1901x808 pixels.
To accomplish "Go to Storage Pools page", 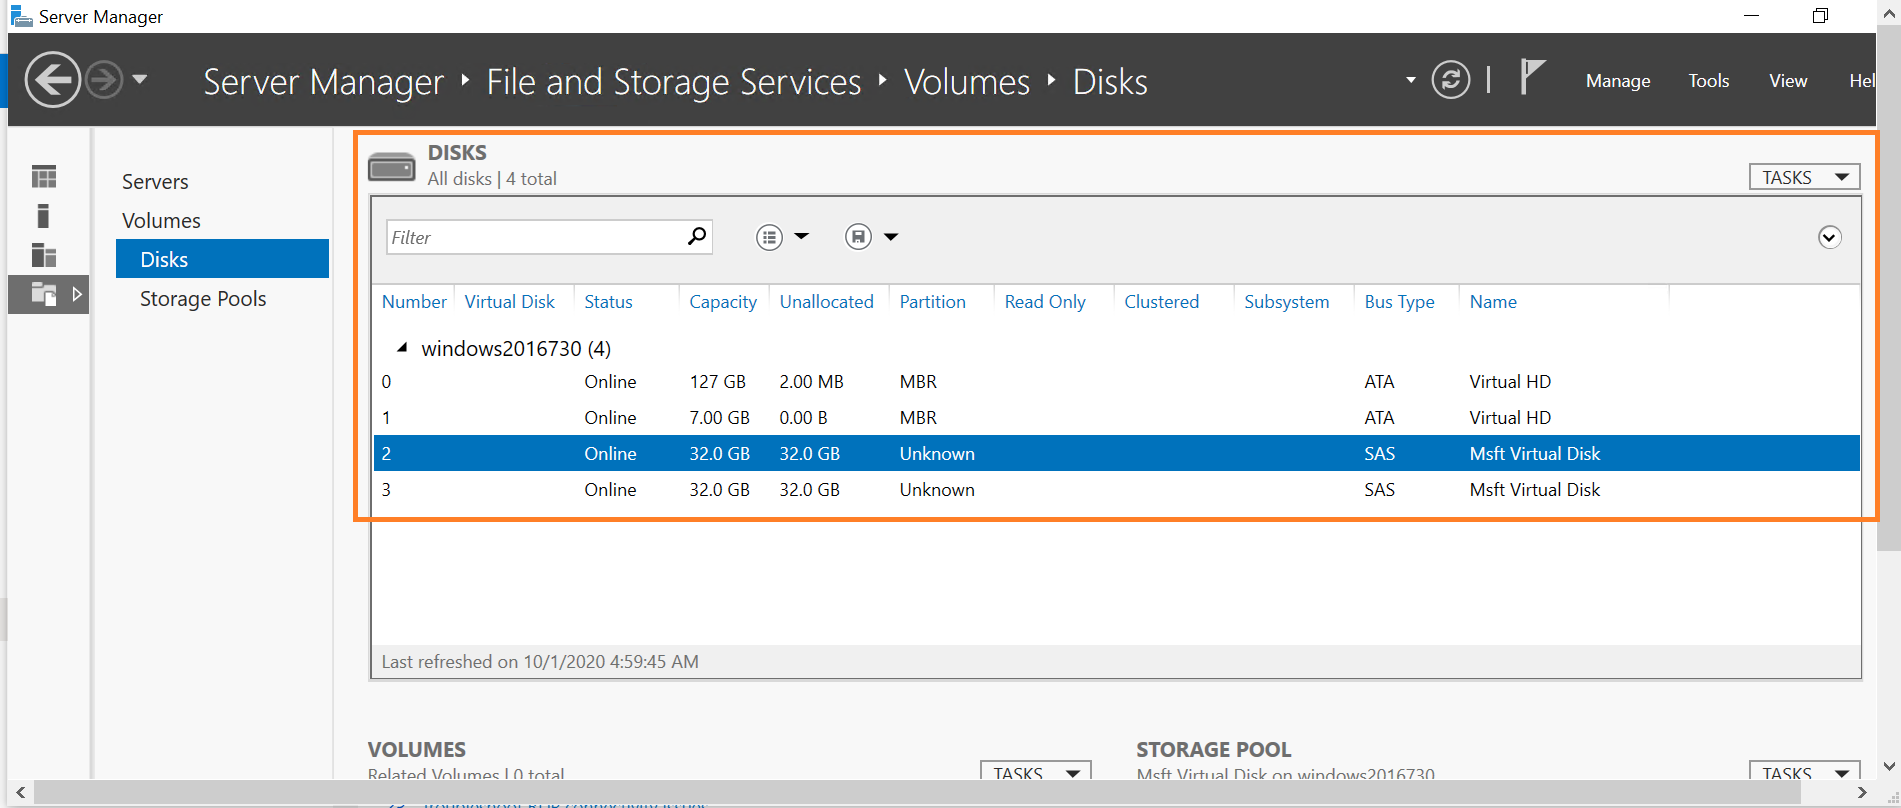I will tap(203, 299).
